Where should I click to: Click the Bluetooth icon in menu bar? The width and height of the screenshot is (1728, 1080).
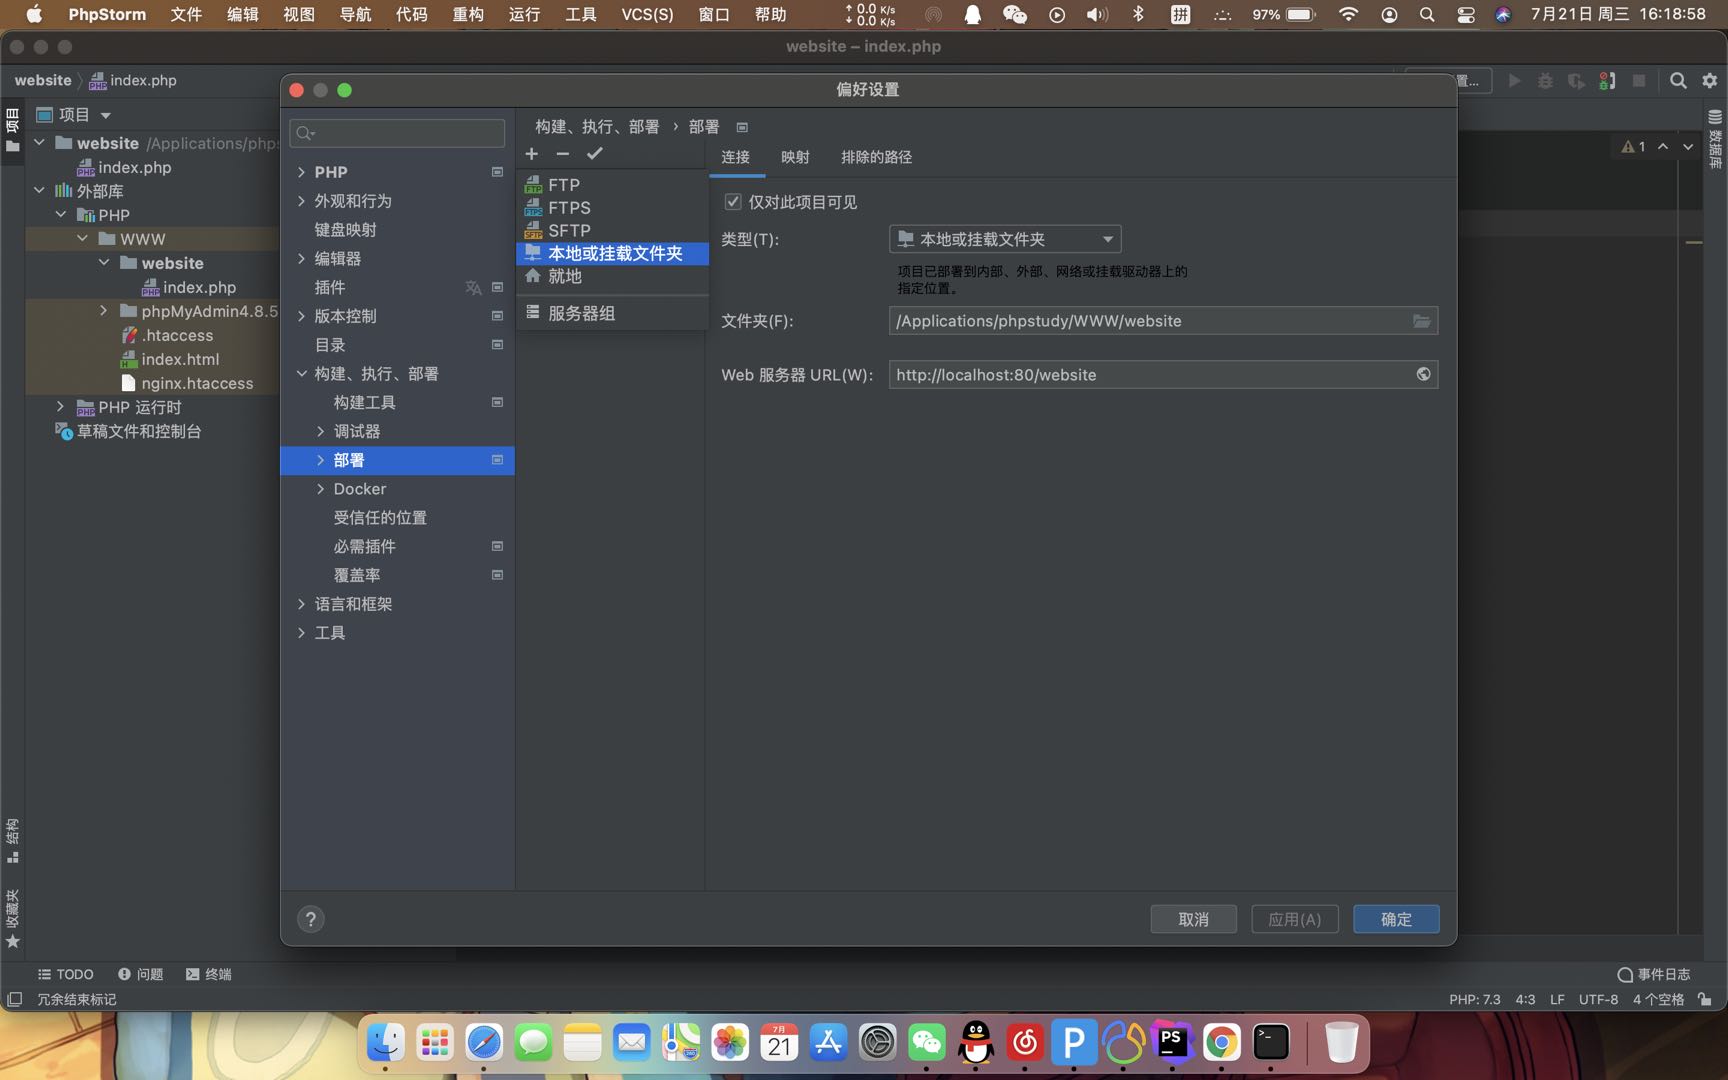[x=1138, y=14]
